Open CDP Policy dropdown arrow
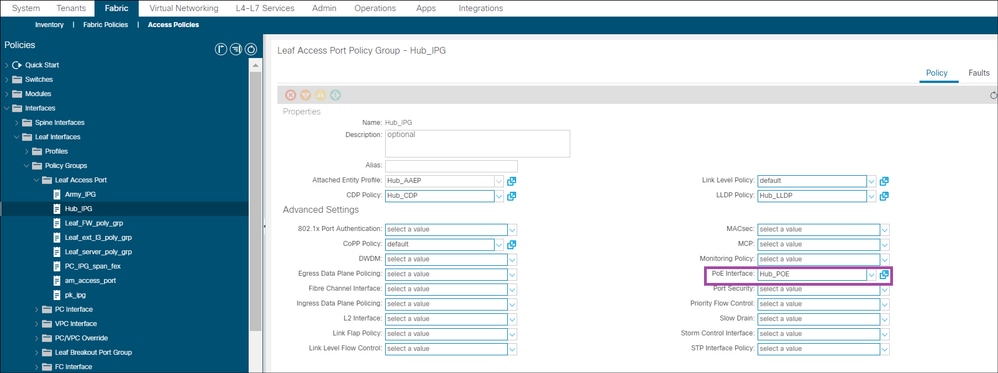Image resolution: width=998 pixels, height=373 pixels. [499, 196]
